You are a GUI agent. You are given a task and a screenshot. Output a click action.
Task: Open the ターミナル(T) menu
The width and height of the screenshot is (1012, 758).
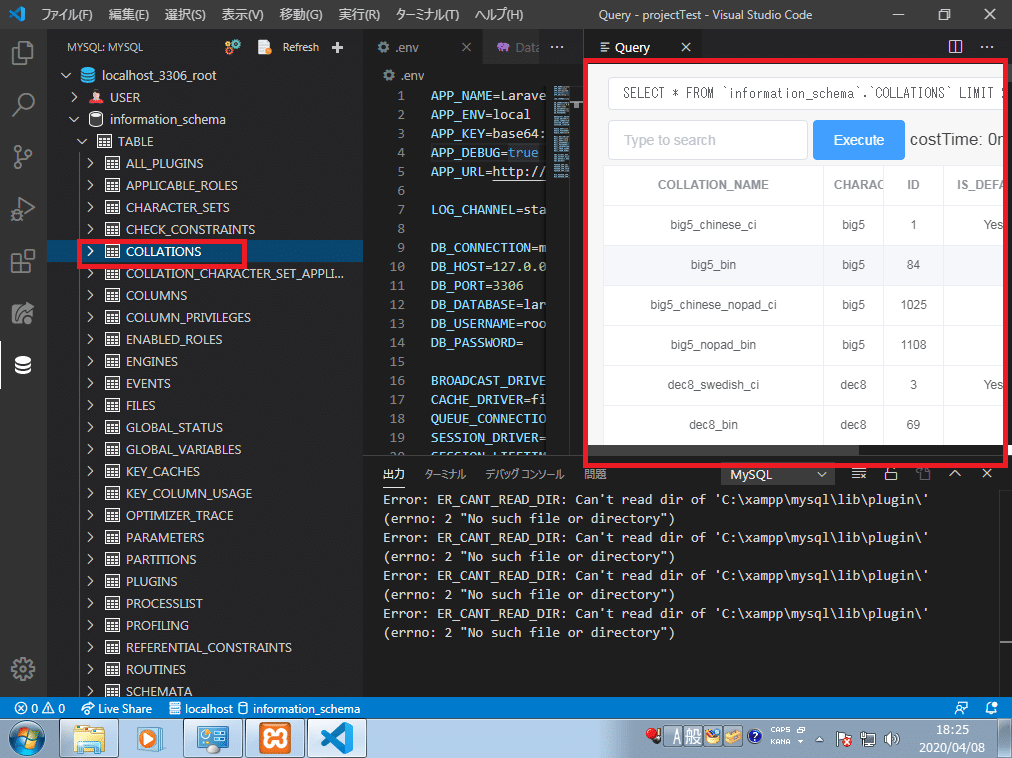point(427,14)
